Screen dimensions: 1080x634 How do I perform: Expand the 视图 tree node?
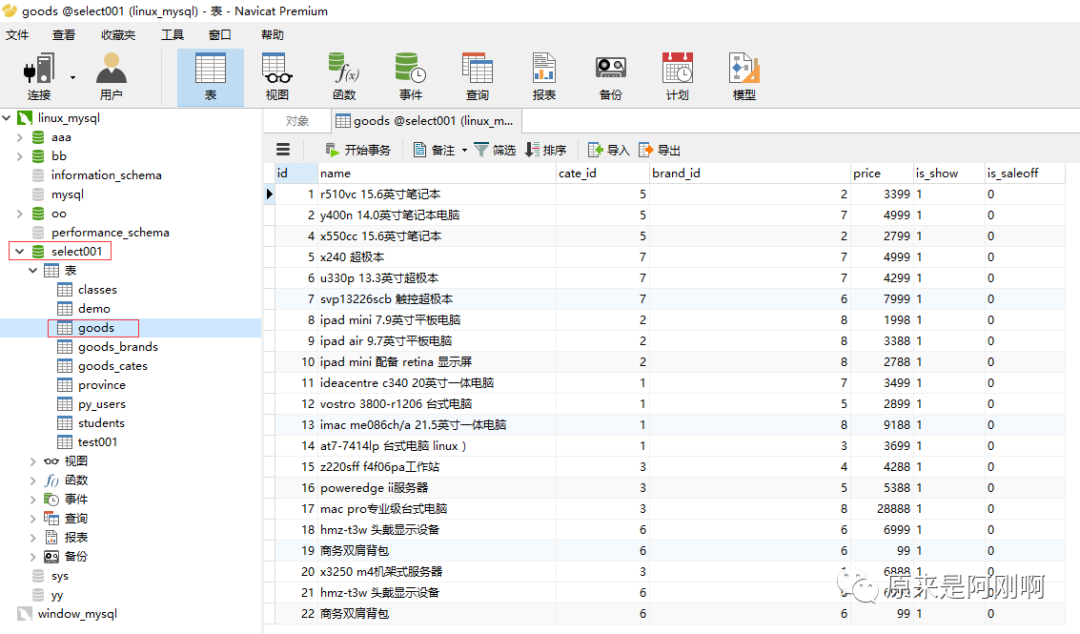[x=33, y=461]
